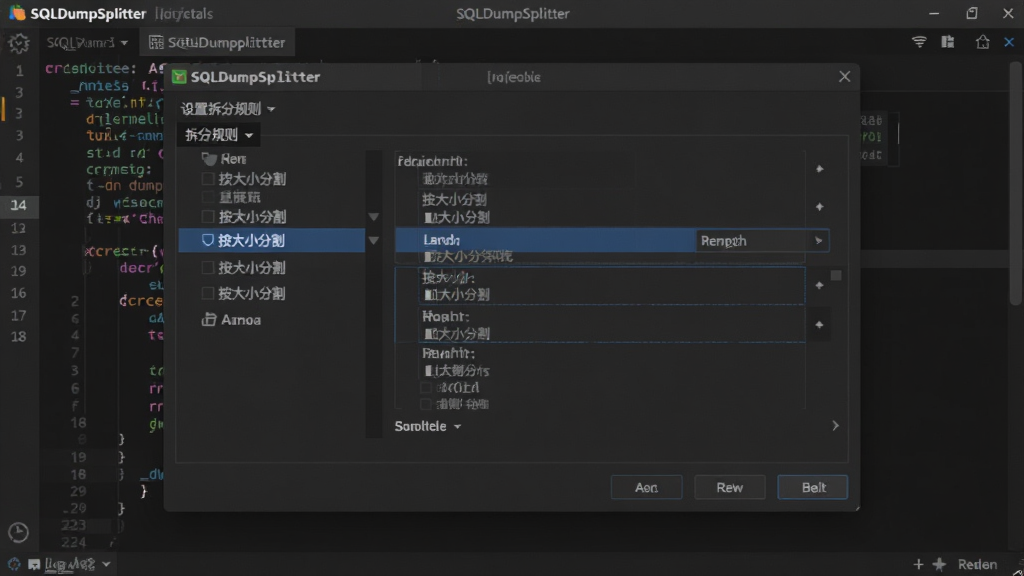Click the corner icon at bottom-right of window
The width and height of the screenshot is (1024, 576).
(1017, 570)
